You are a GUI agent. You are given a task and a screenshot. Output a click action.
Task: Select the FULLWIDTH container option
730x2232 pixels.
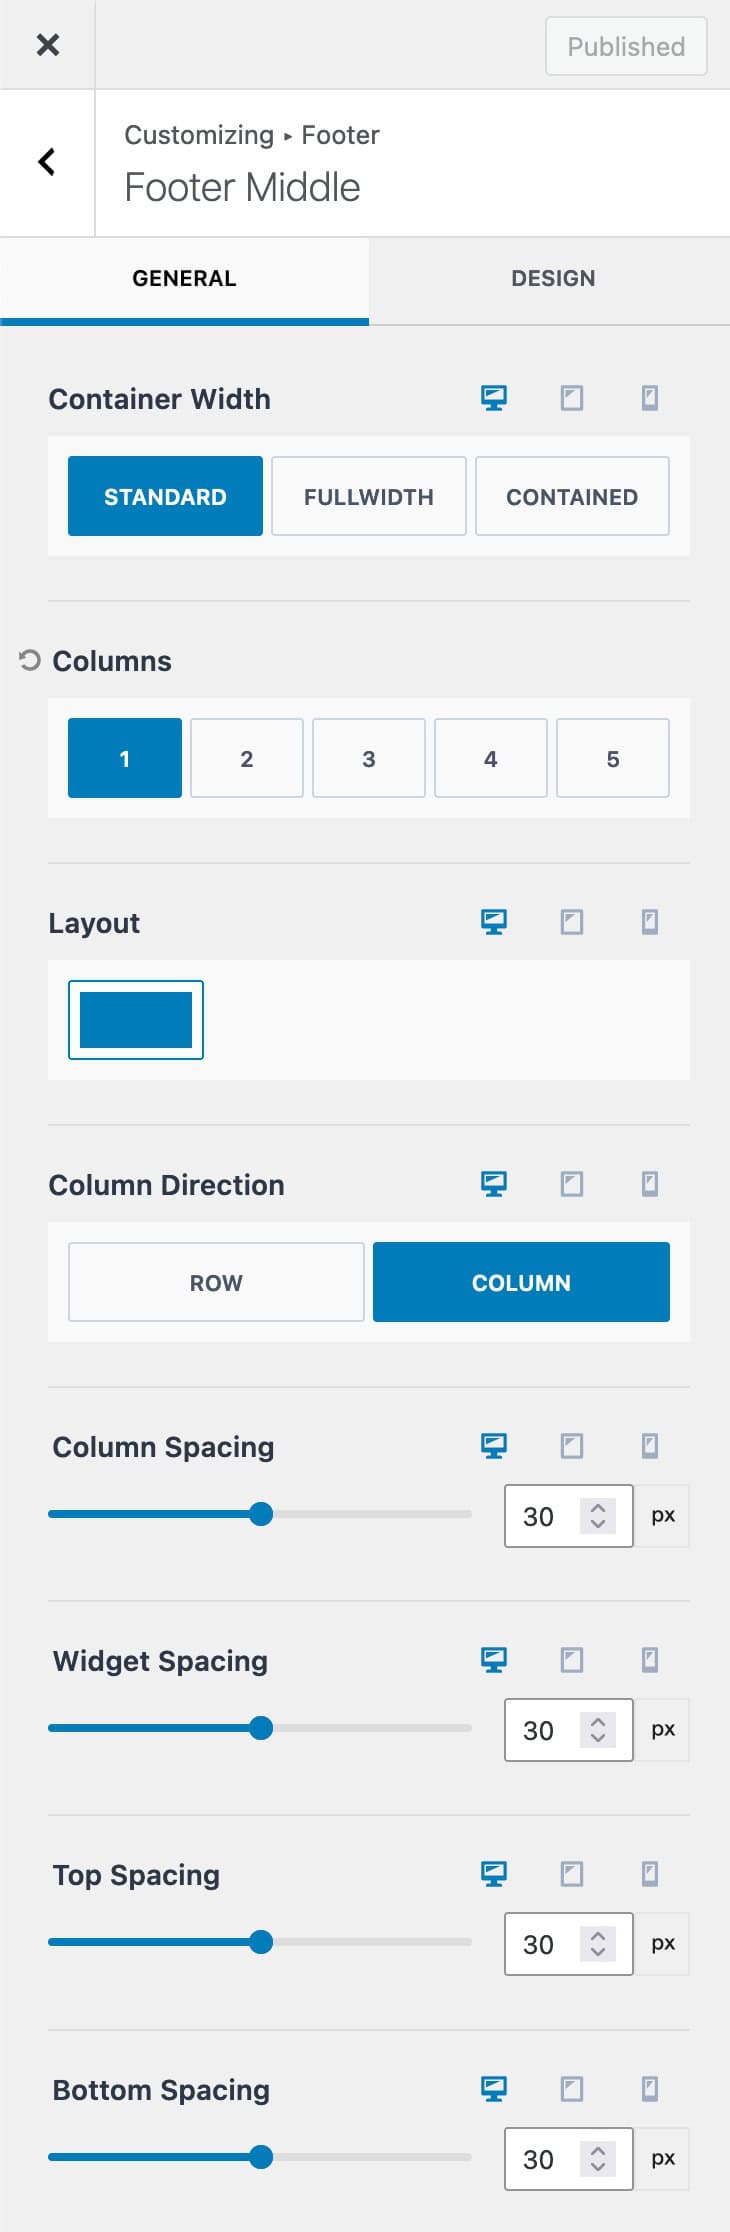368,495
